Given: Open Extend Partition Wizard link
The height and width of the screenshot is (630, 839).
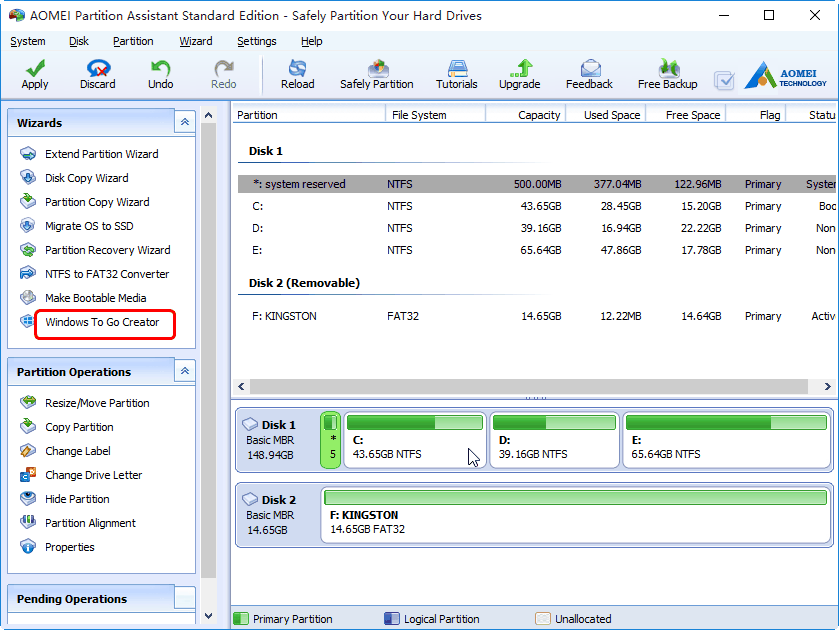Looking at the screenshot, I should click(102, 154).
